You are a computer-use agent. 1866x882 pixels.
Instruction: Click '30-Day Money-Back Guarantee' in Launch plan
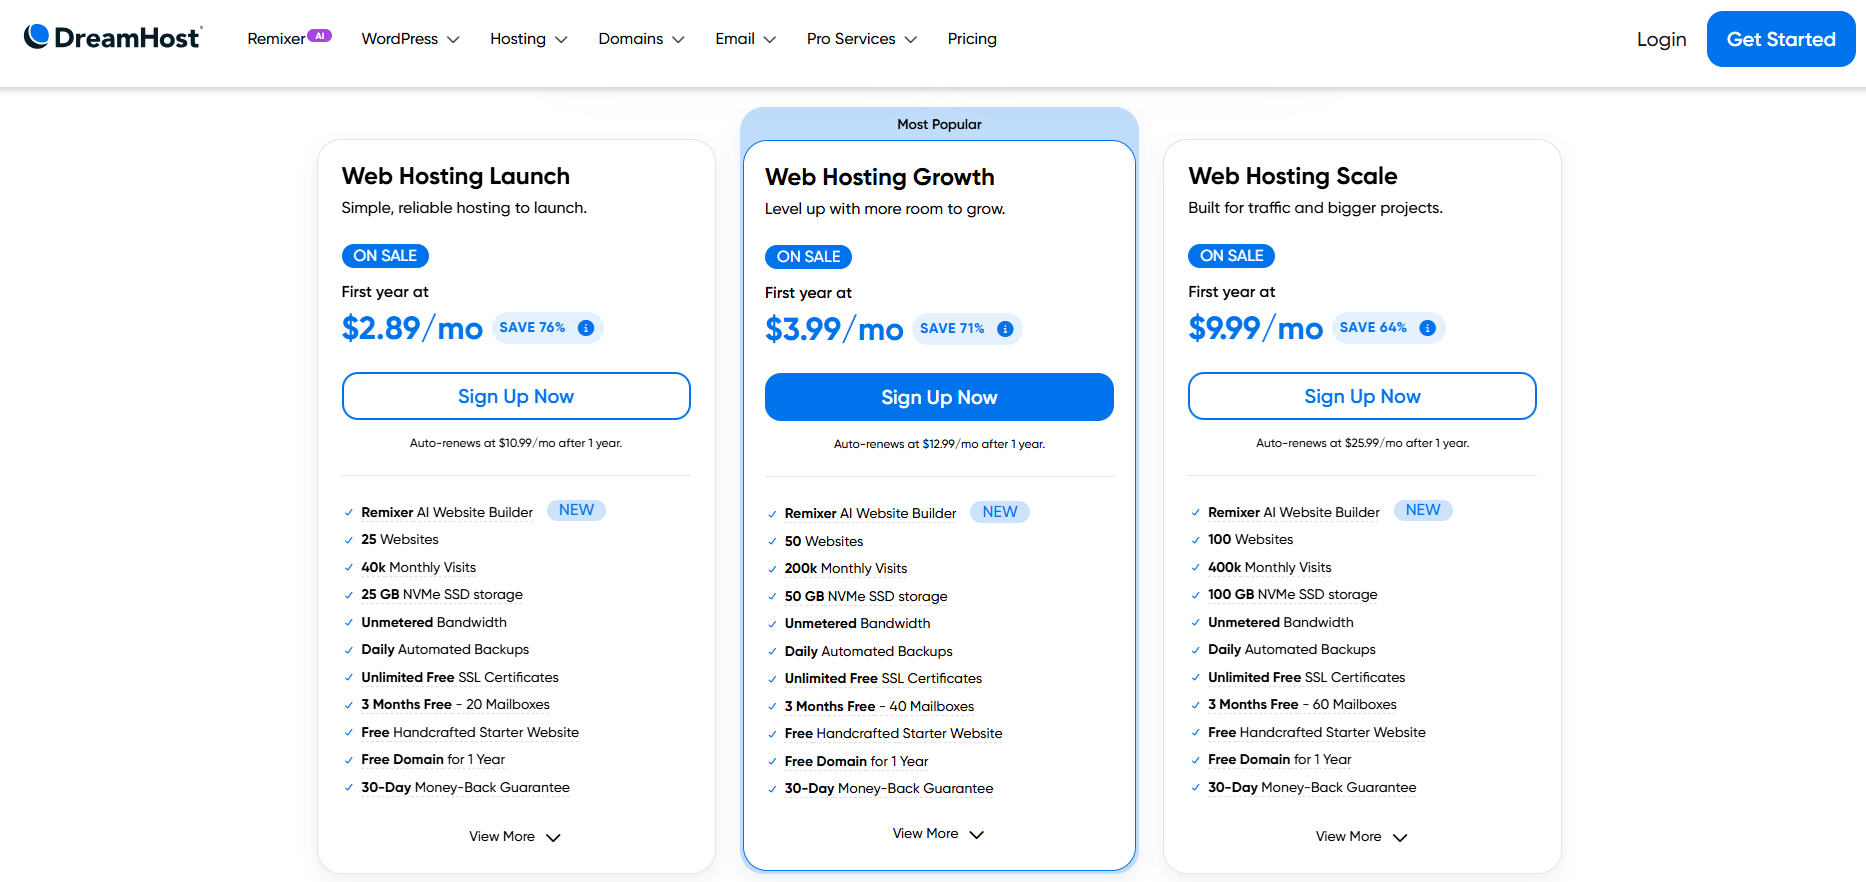465,787
